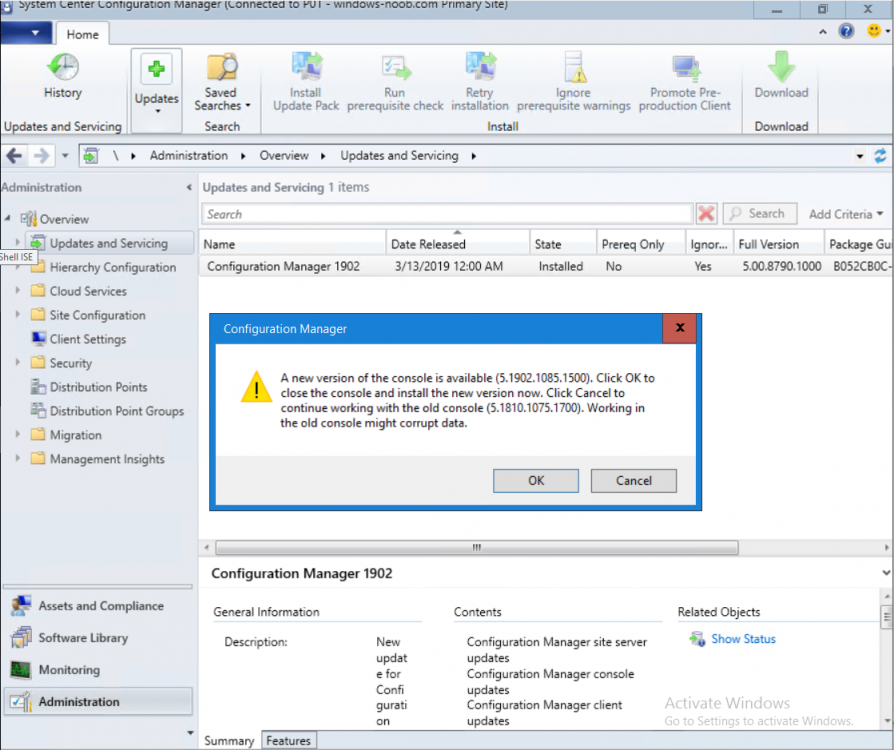Select the Overview tree node
The width and height of the screenshot is (894, 750).
point(55,219)
